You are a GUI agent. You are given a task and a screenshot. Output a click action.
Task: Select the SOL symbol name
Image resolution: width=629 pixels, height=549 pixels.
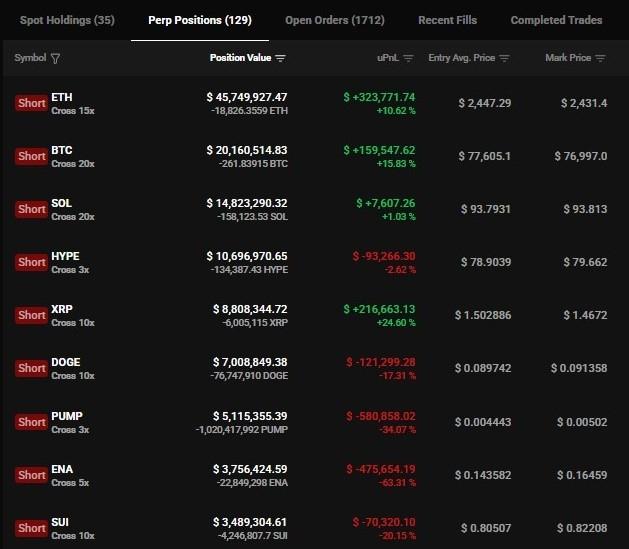pyautogui.click(x=61, y=203)
